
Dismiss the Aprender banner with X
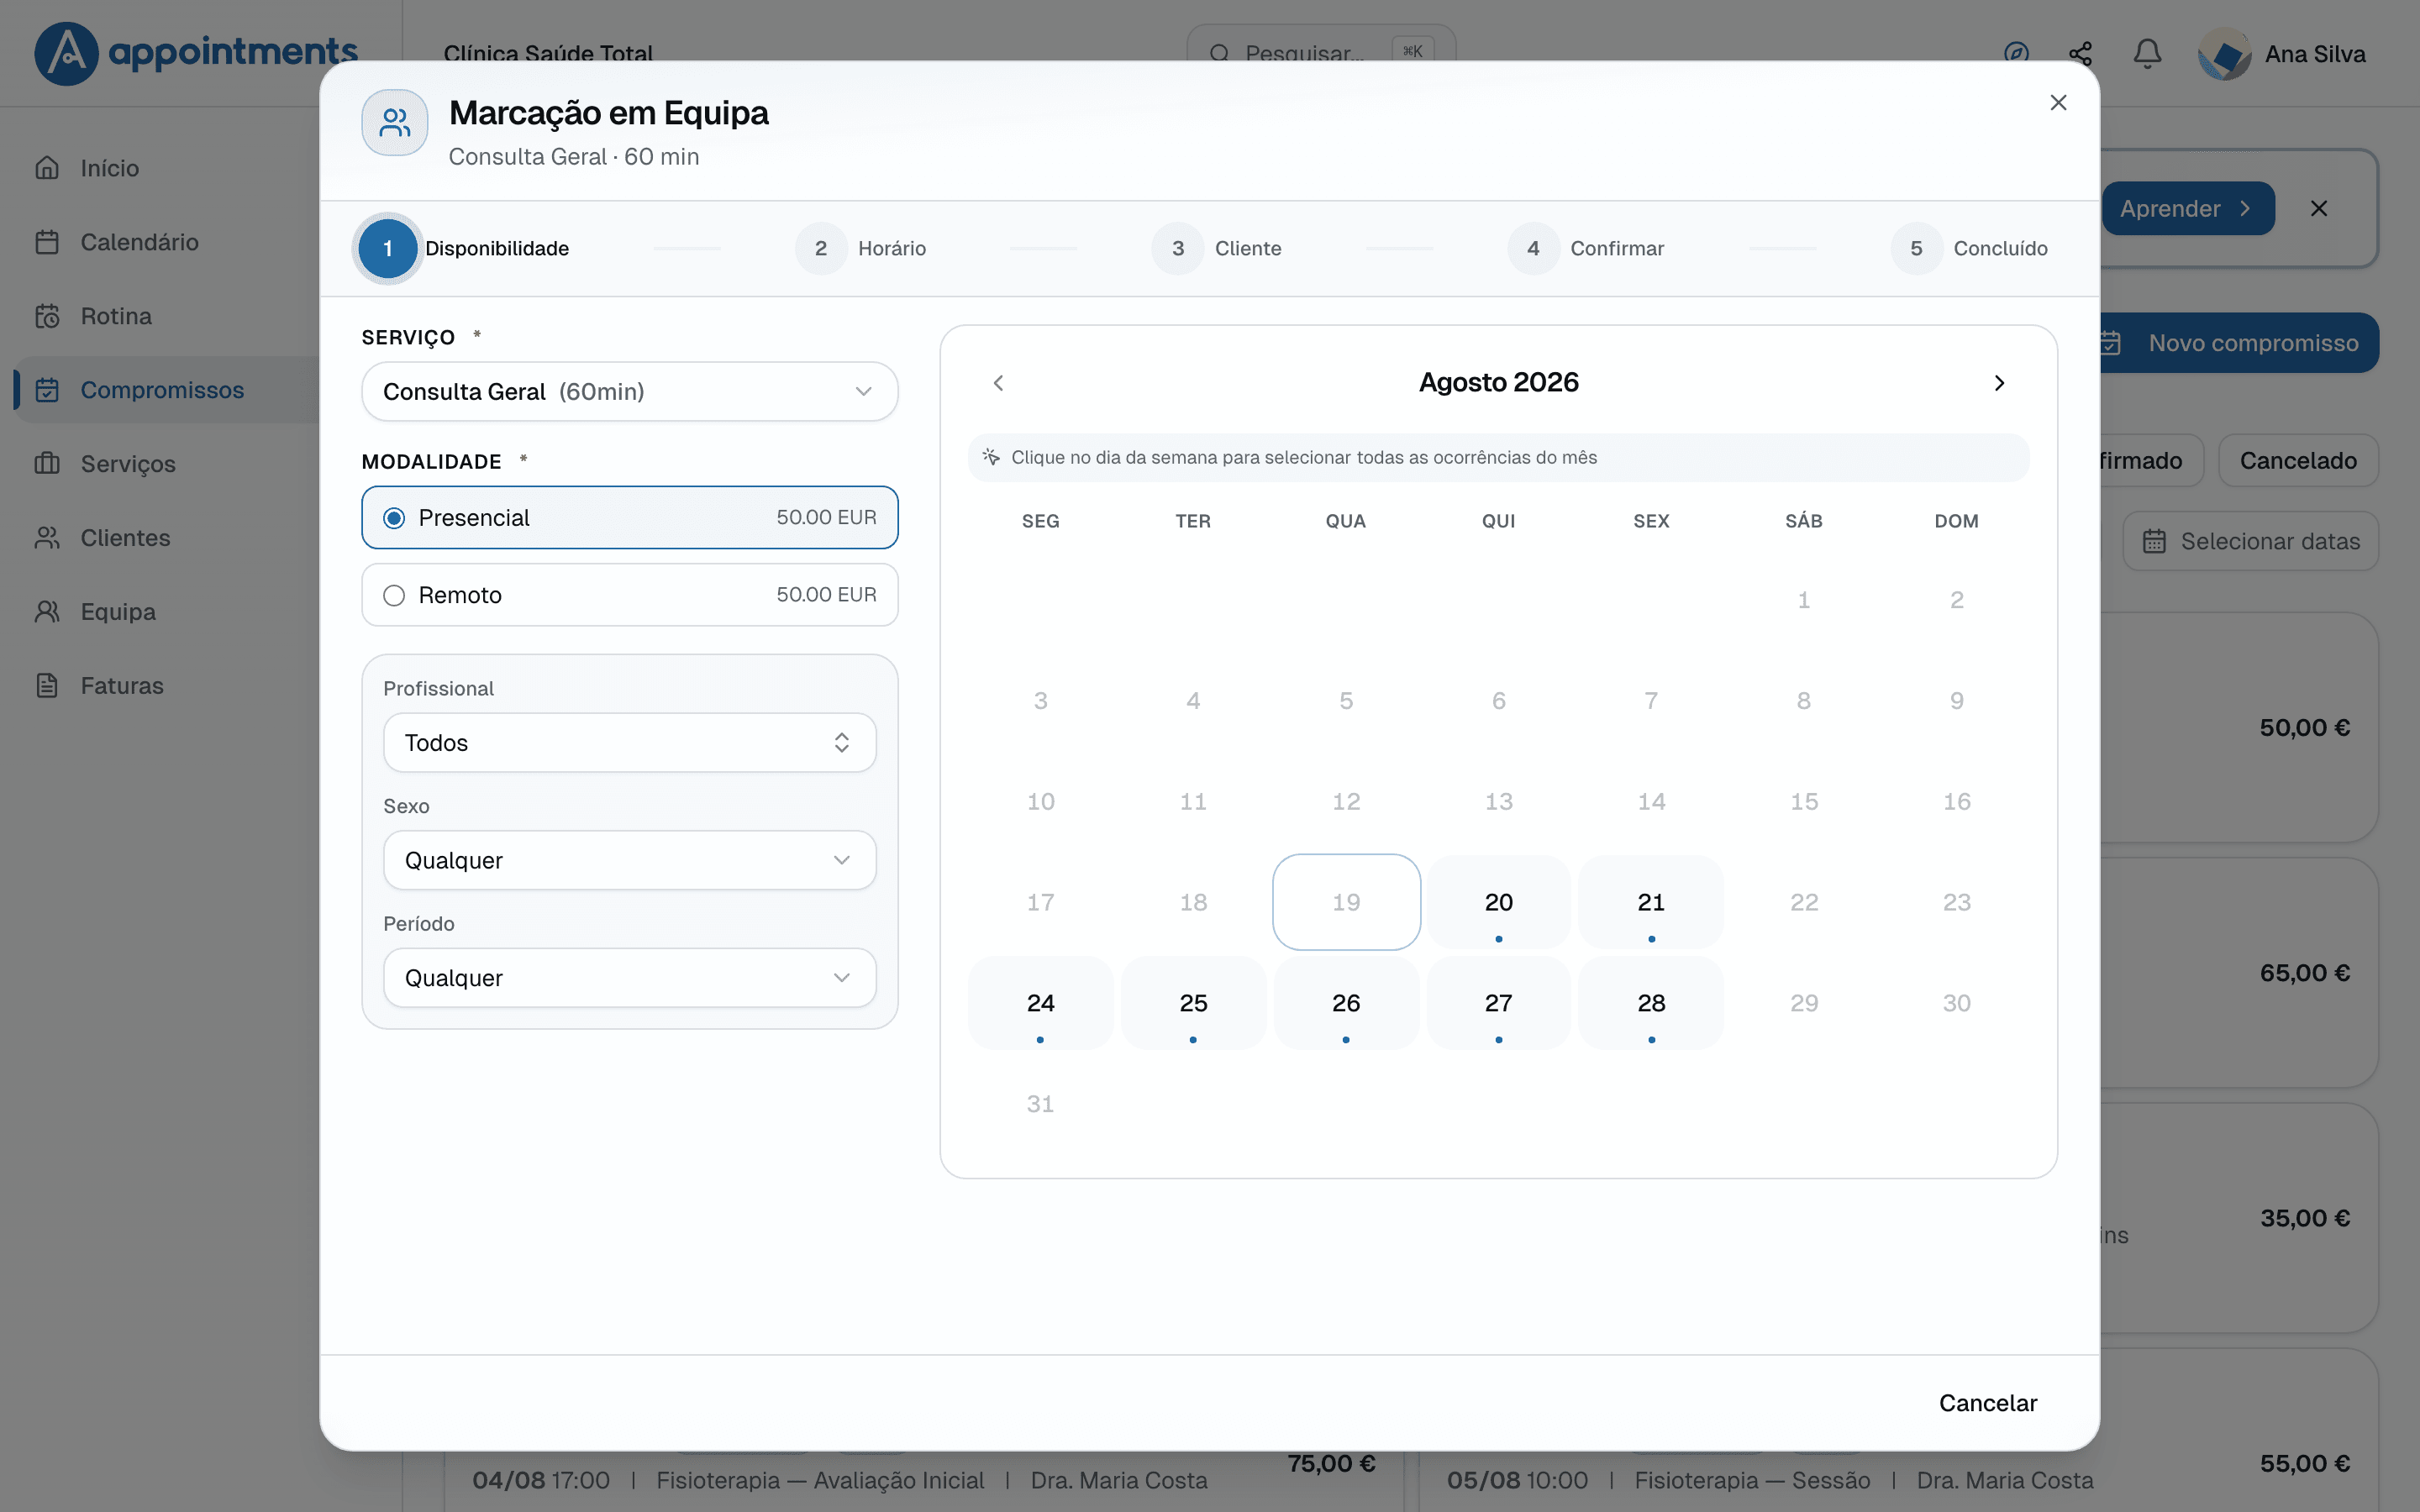pos(2319,208)
